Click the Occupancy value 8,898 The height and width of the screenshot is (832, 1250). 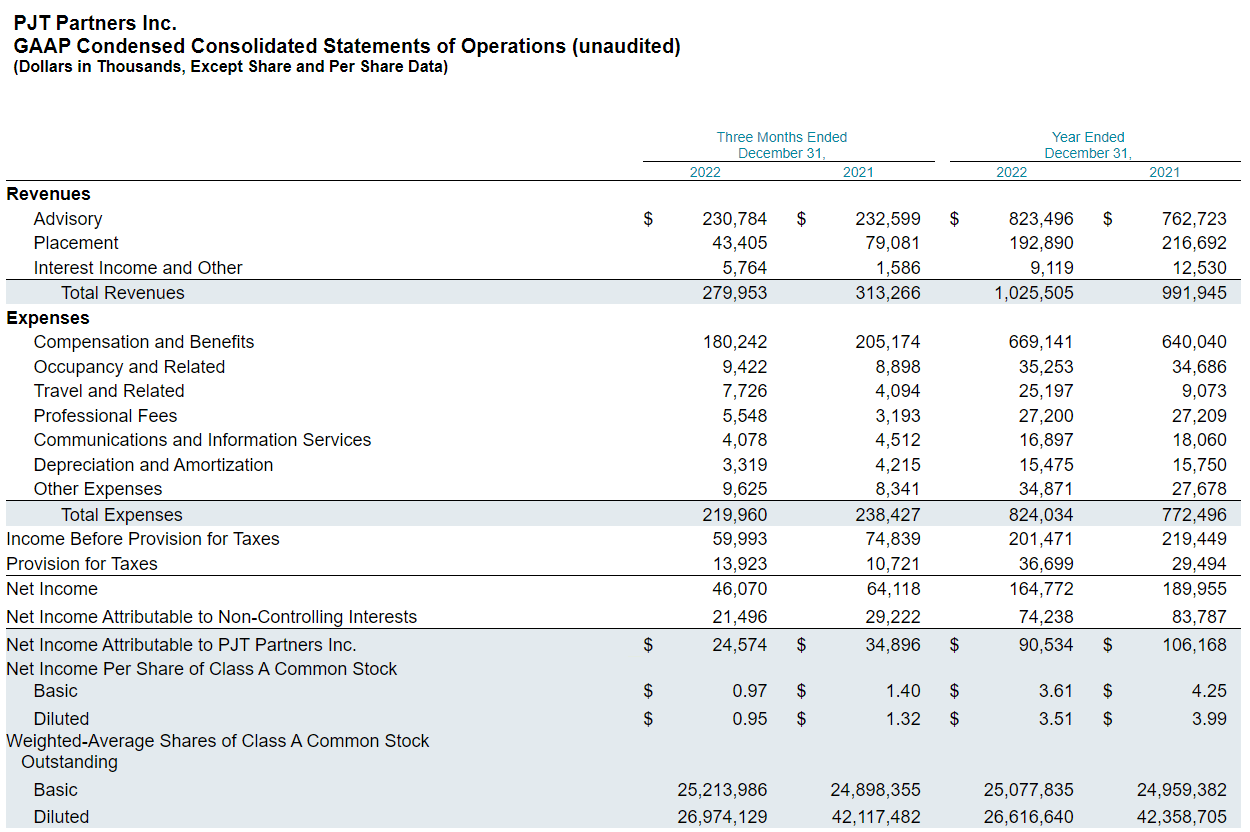[x=897, y=367]
